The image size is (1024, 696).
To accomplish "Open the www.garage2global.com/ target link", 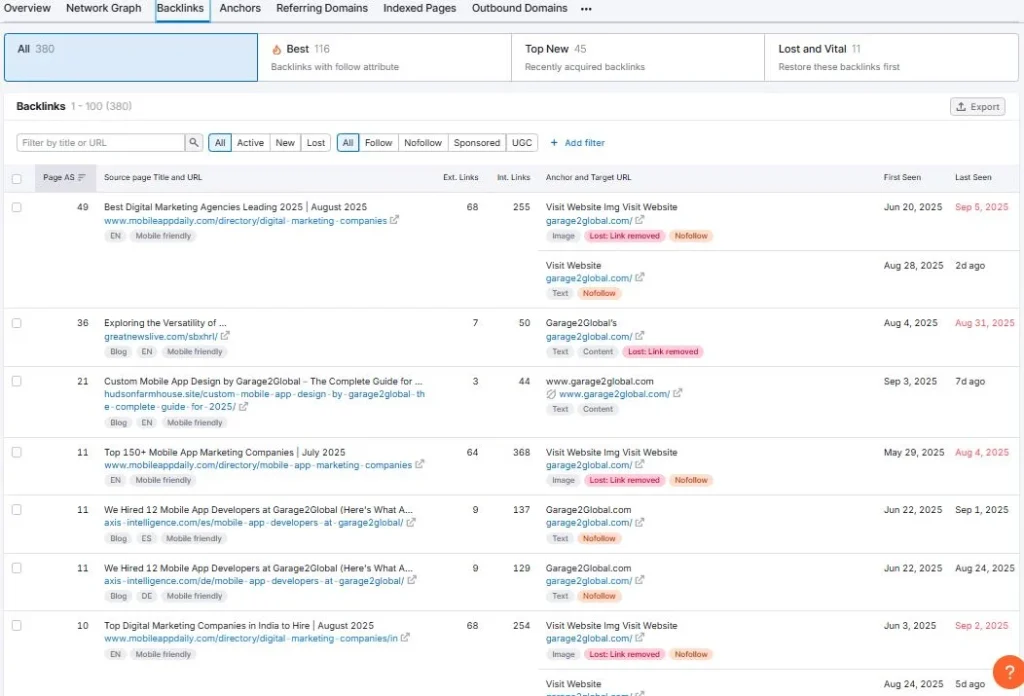I will [614, 394].
